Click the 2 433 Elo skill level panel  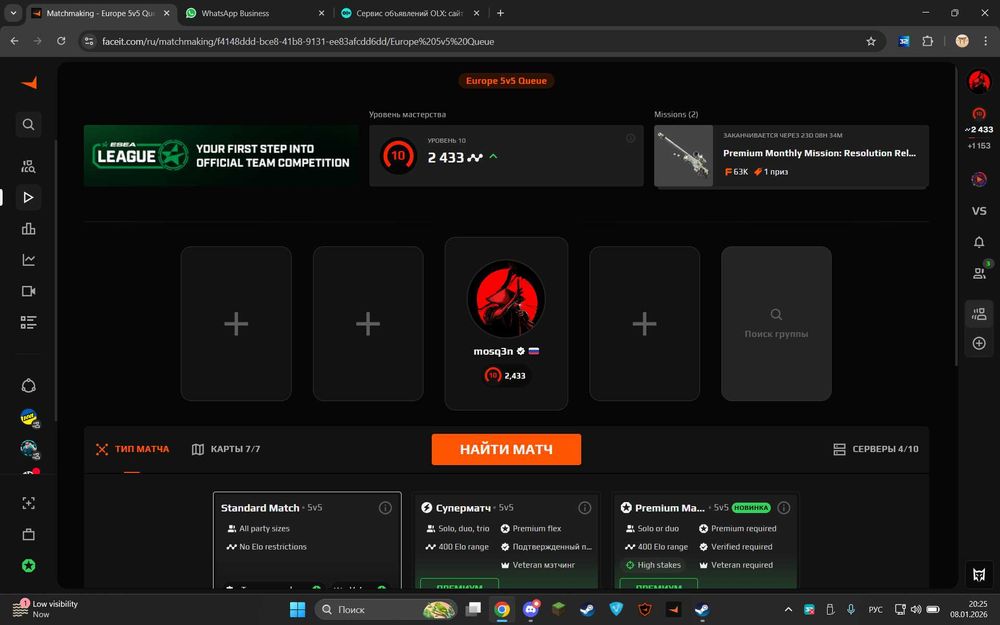pyautogui.click(x=506, y=156)
